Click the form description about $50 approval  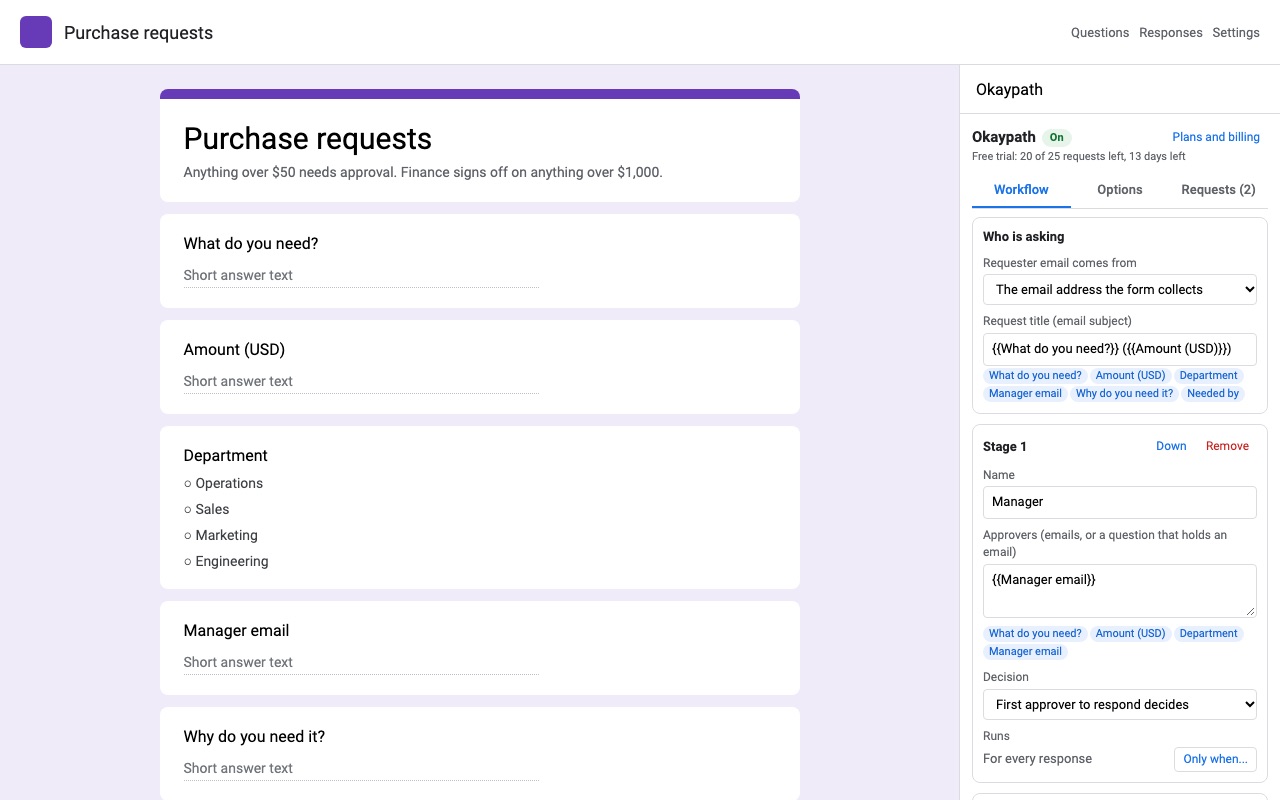tap(423, 172)
